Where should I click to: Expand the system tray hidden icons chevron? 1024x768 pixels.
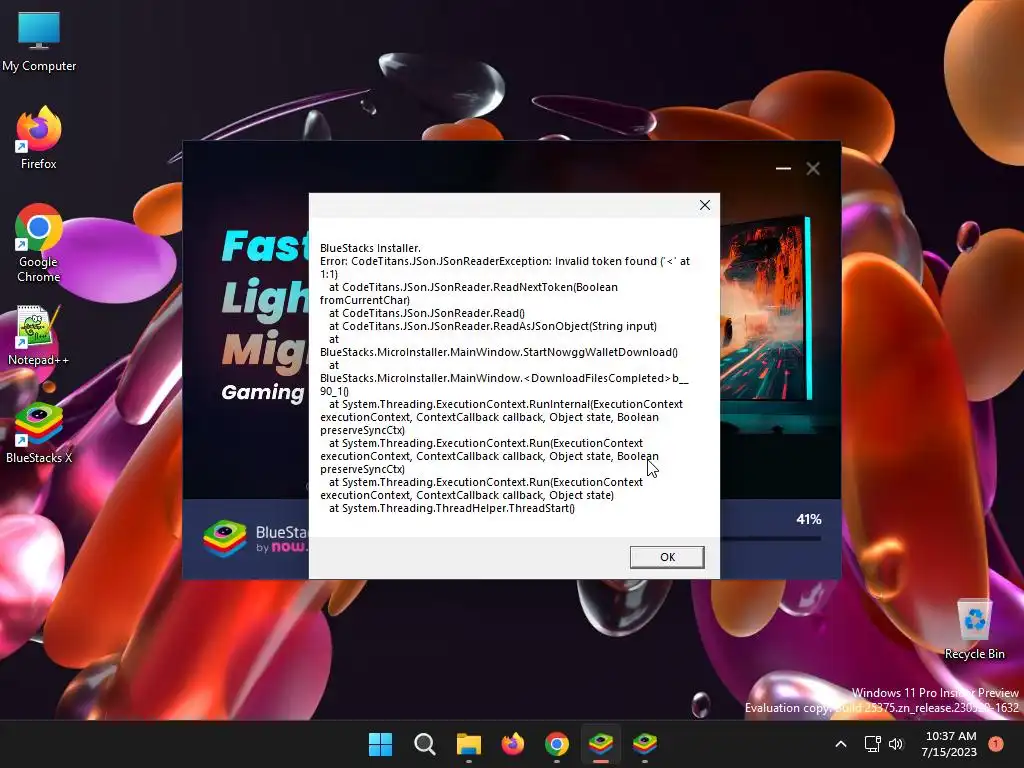point(841,744)
